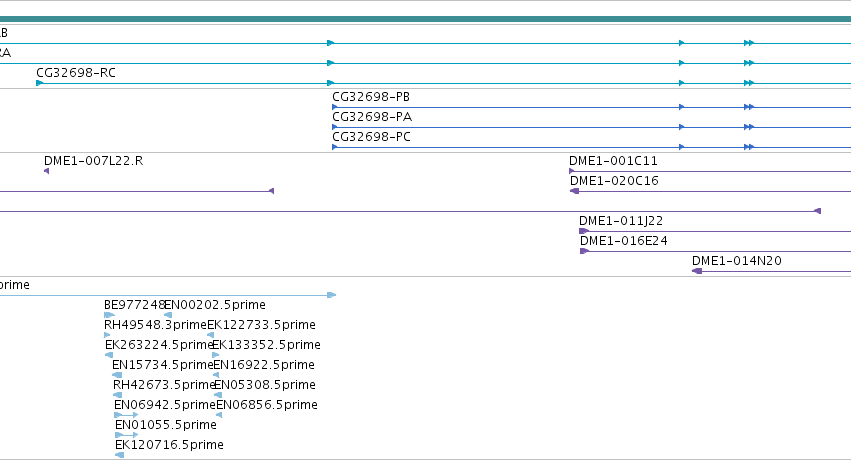The width and height of the screenshot is (851, 460).
Task: Select the DME1-011J22 clone label
Action: (x=621, y=221)
